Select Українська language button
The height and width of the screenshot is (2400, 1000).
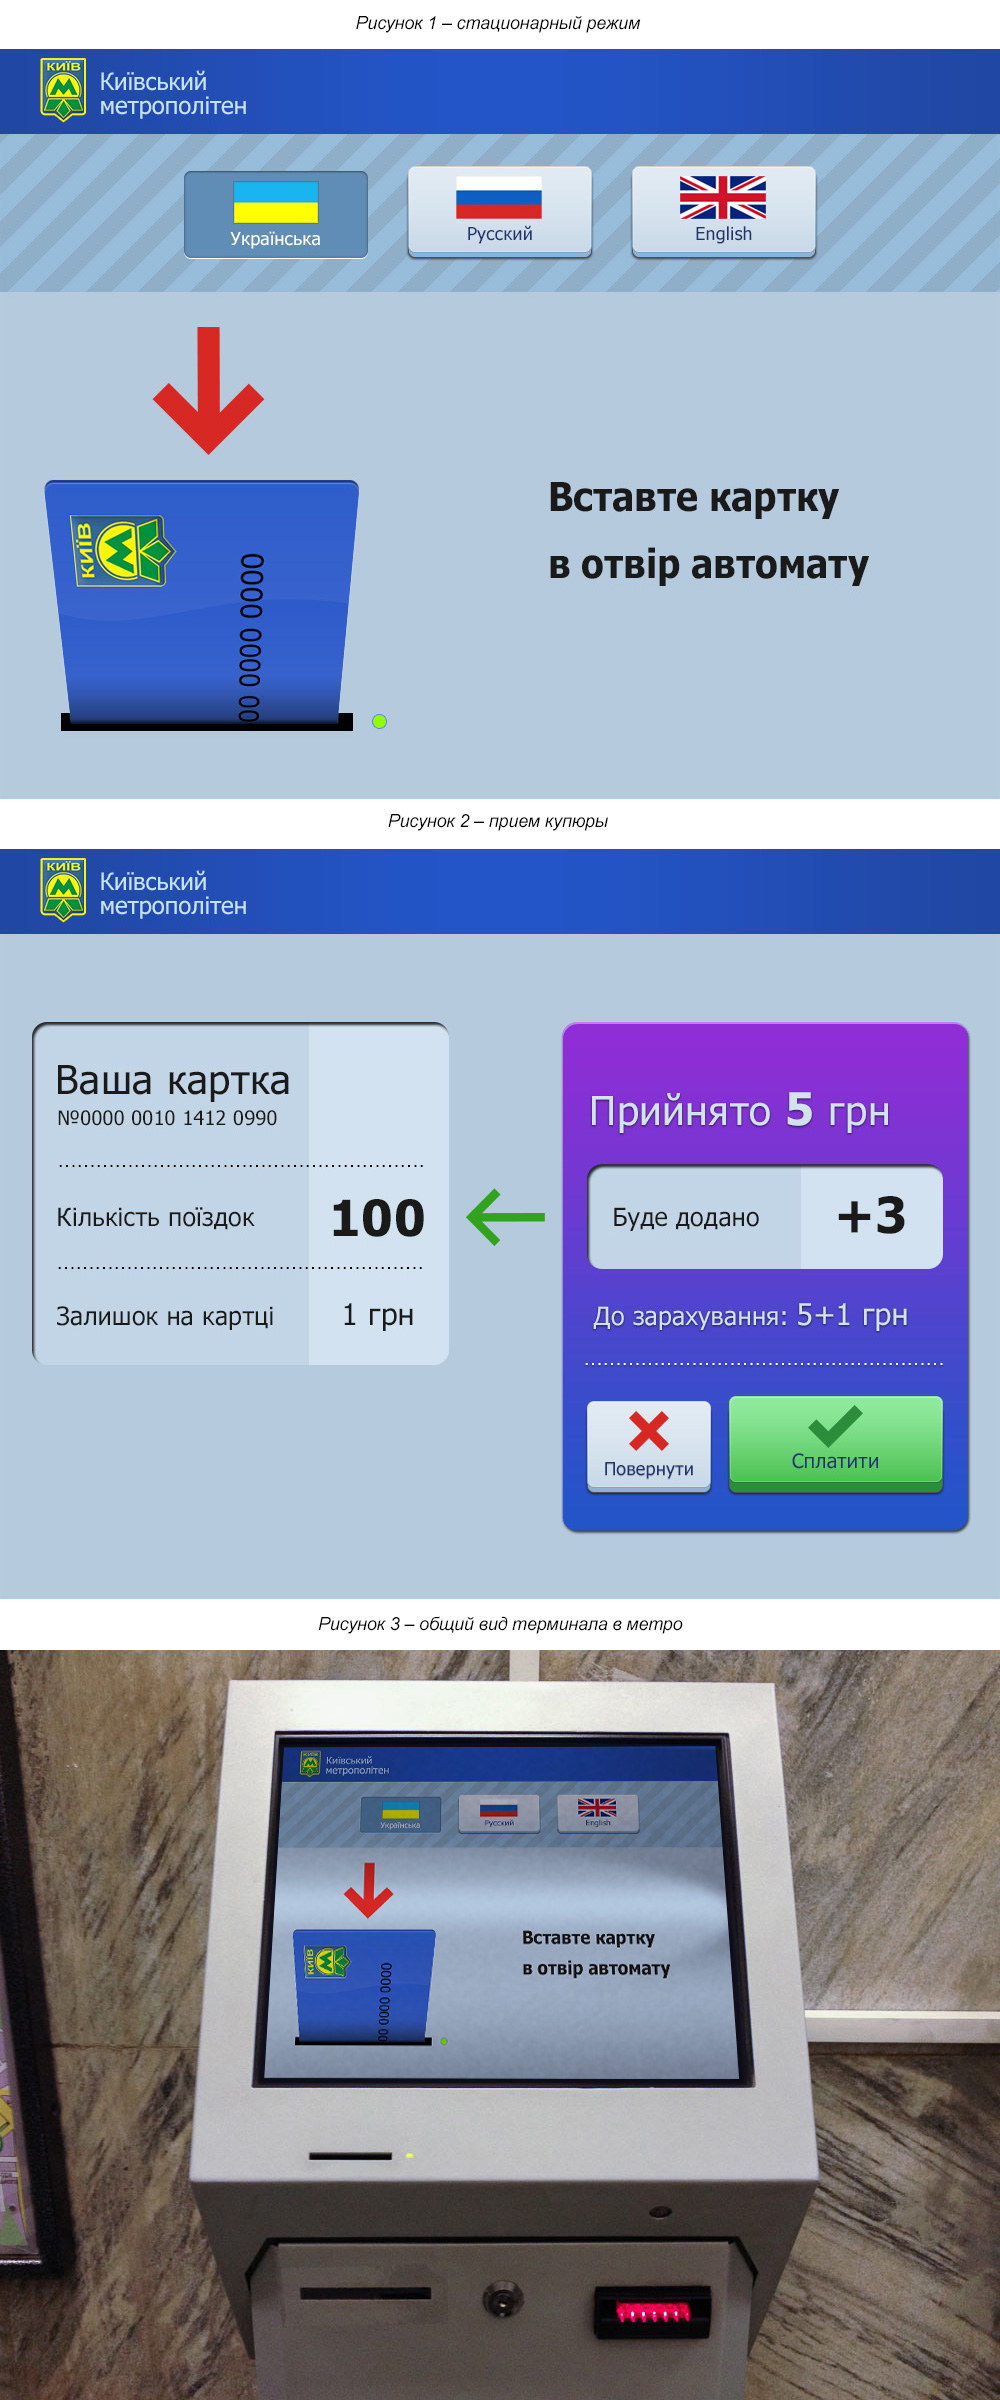click(x=275, y=214)
